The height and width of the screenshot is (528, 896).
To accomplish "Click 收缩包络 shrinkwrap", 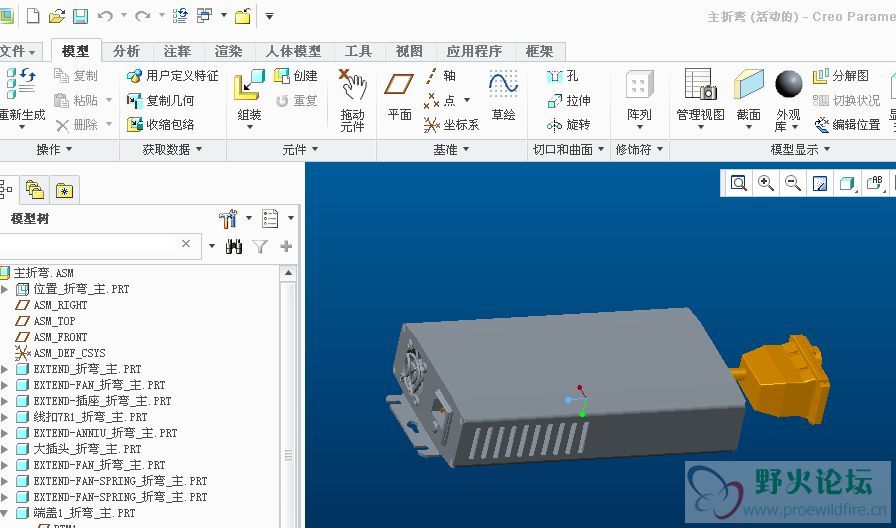I will click(x=161, y=125).
